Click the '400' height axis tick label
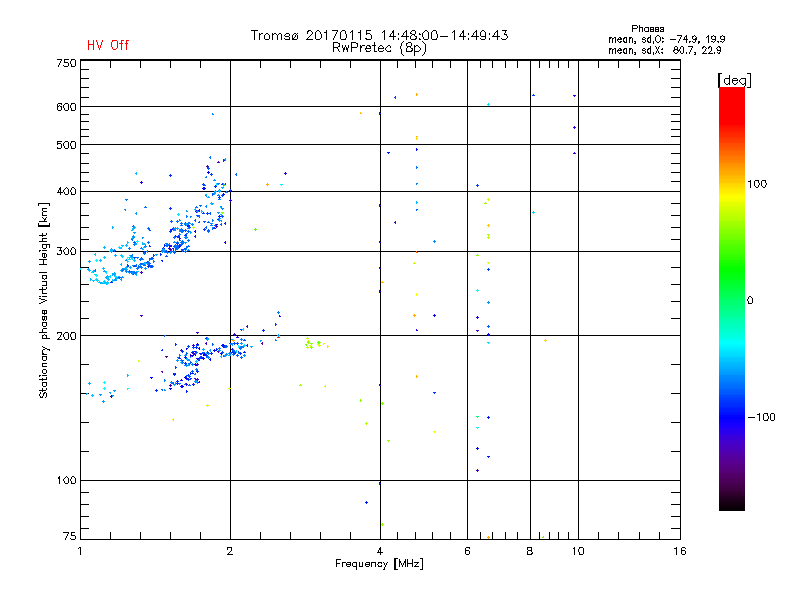 [66, 192]
